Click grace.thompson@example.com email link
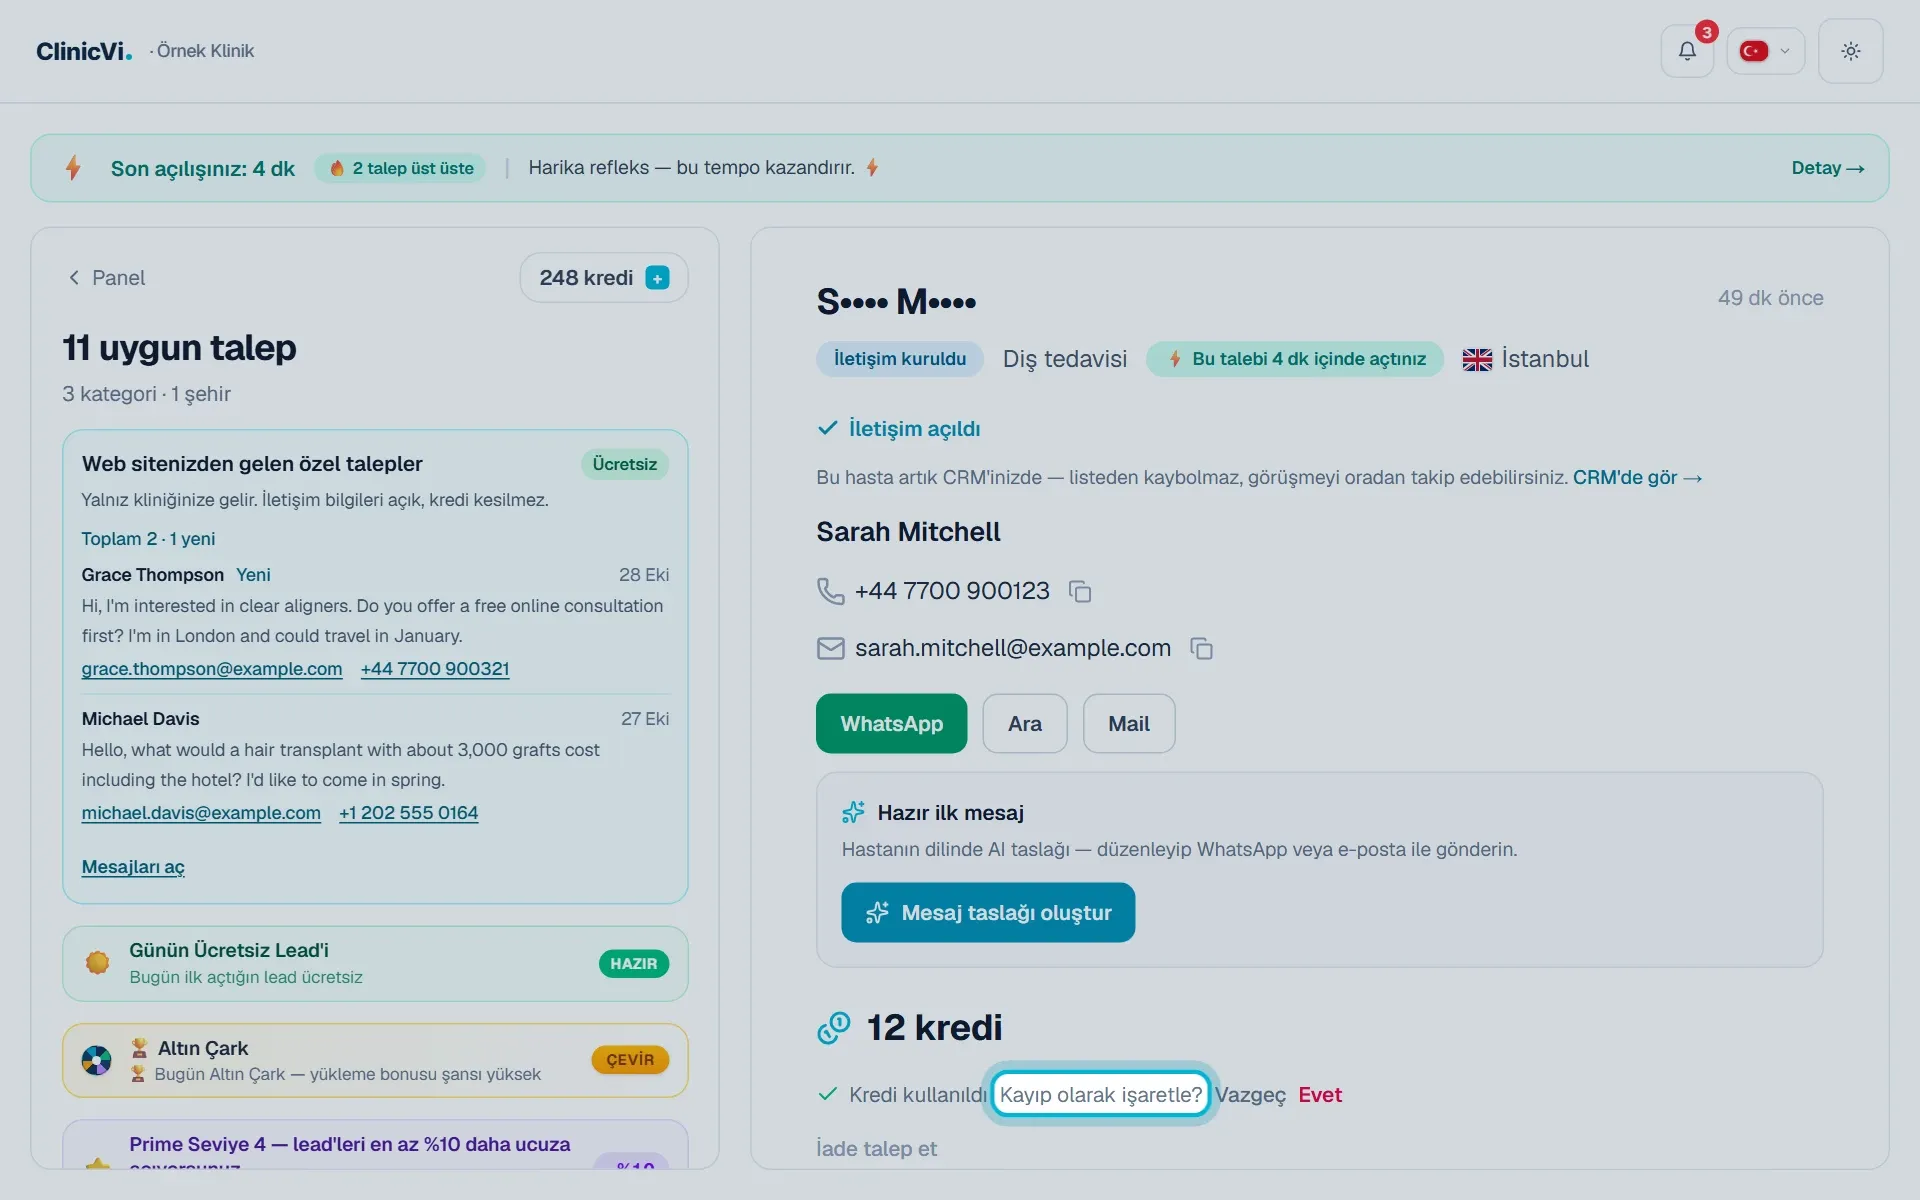Screen dimensions: 1920x1200 tap(212, 669)
